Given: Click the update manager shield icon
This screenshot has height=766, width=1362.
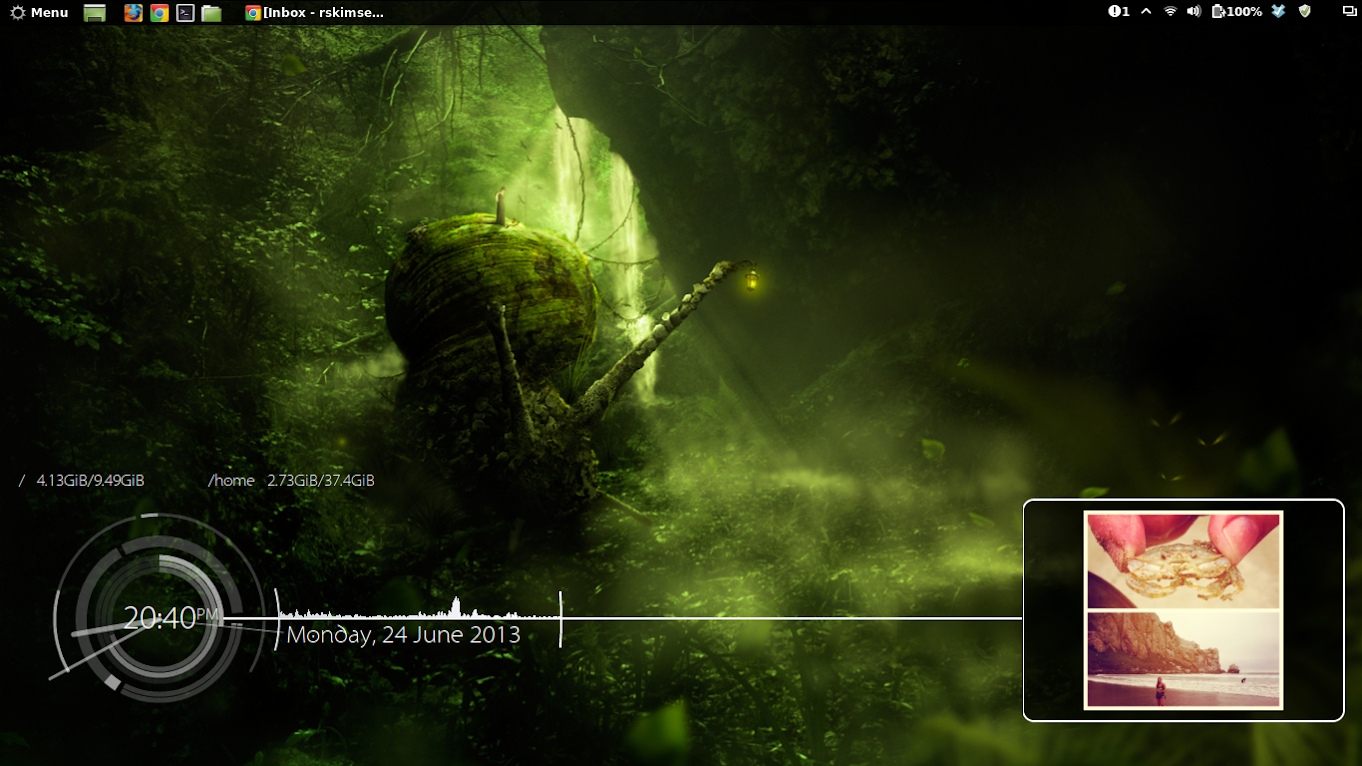Looking at the screenshot, I should point(1304,12).
